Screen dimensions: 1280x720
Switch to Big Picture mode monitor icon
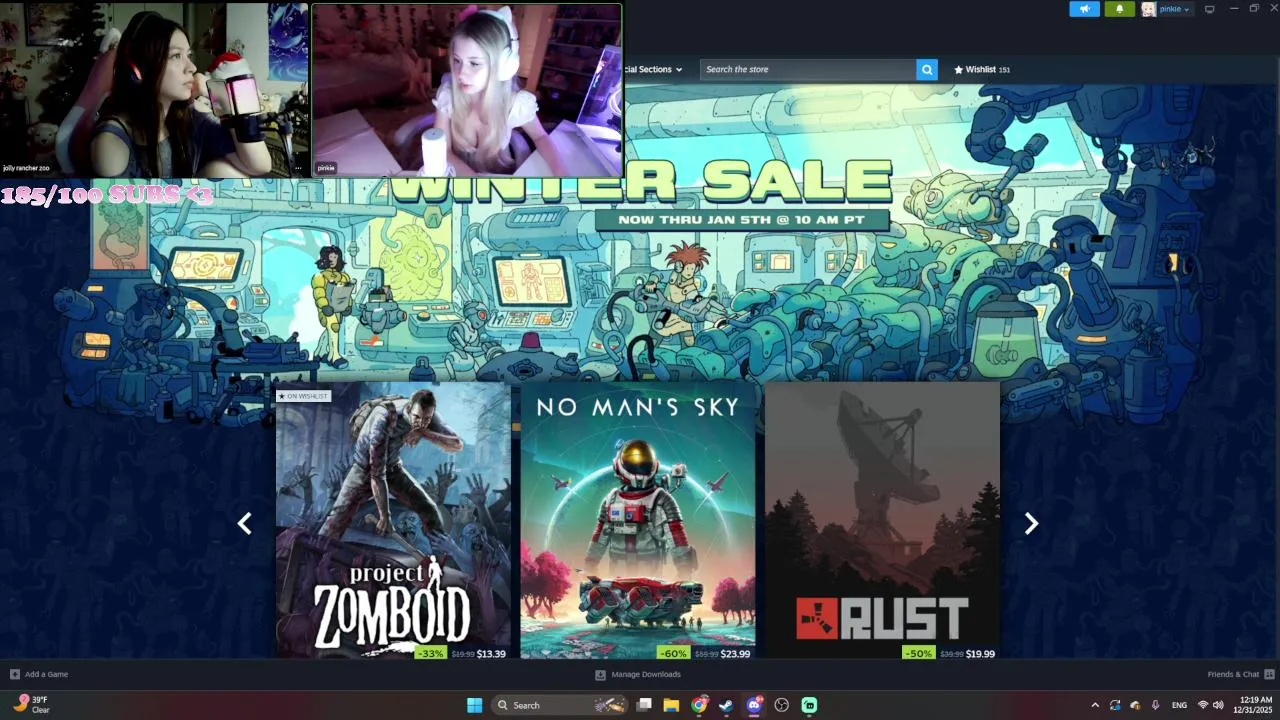point(1209,9)
